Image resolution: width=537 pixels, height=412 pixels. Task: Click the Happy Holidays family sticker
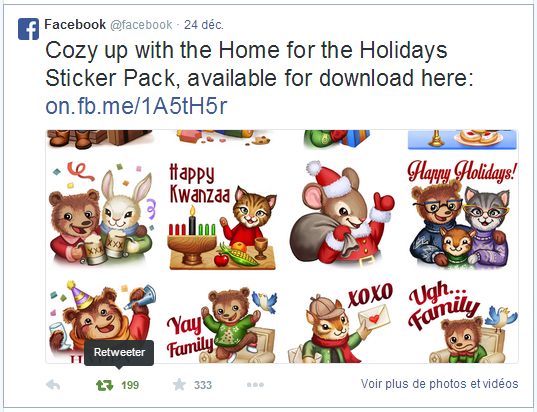tap(461, 214)
